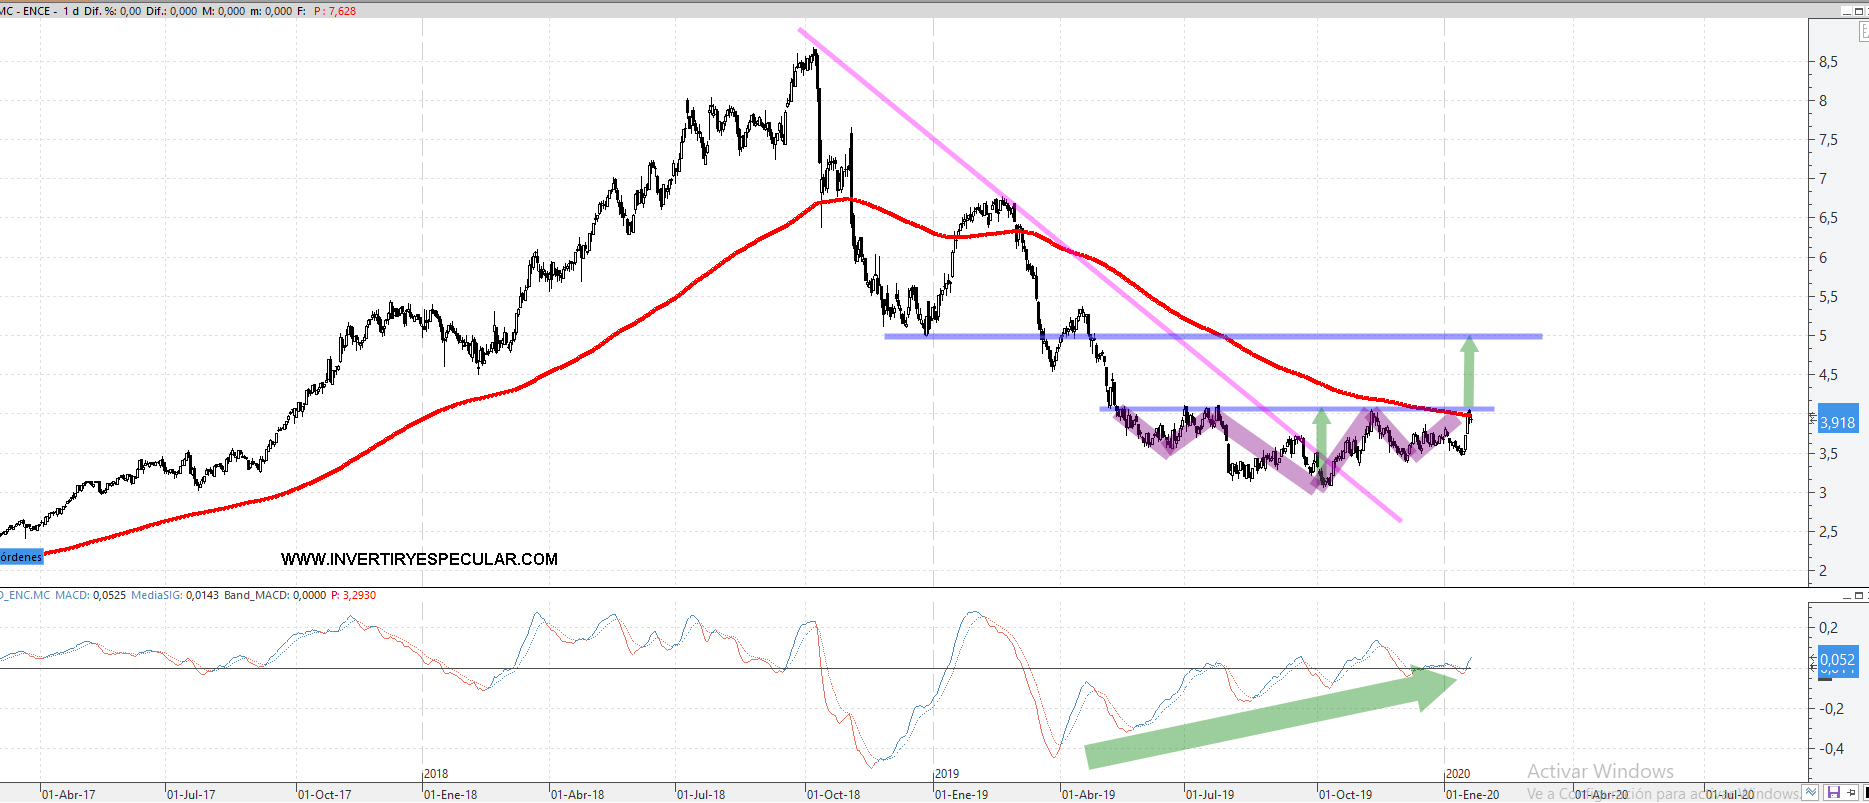Minimize the ENCE price chart panel

tap(1846, 11)
